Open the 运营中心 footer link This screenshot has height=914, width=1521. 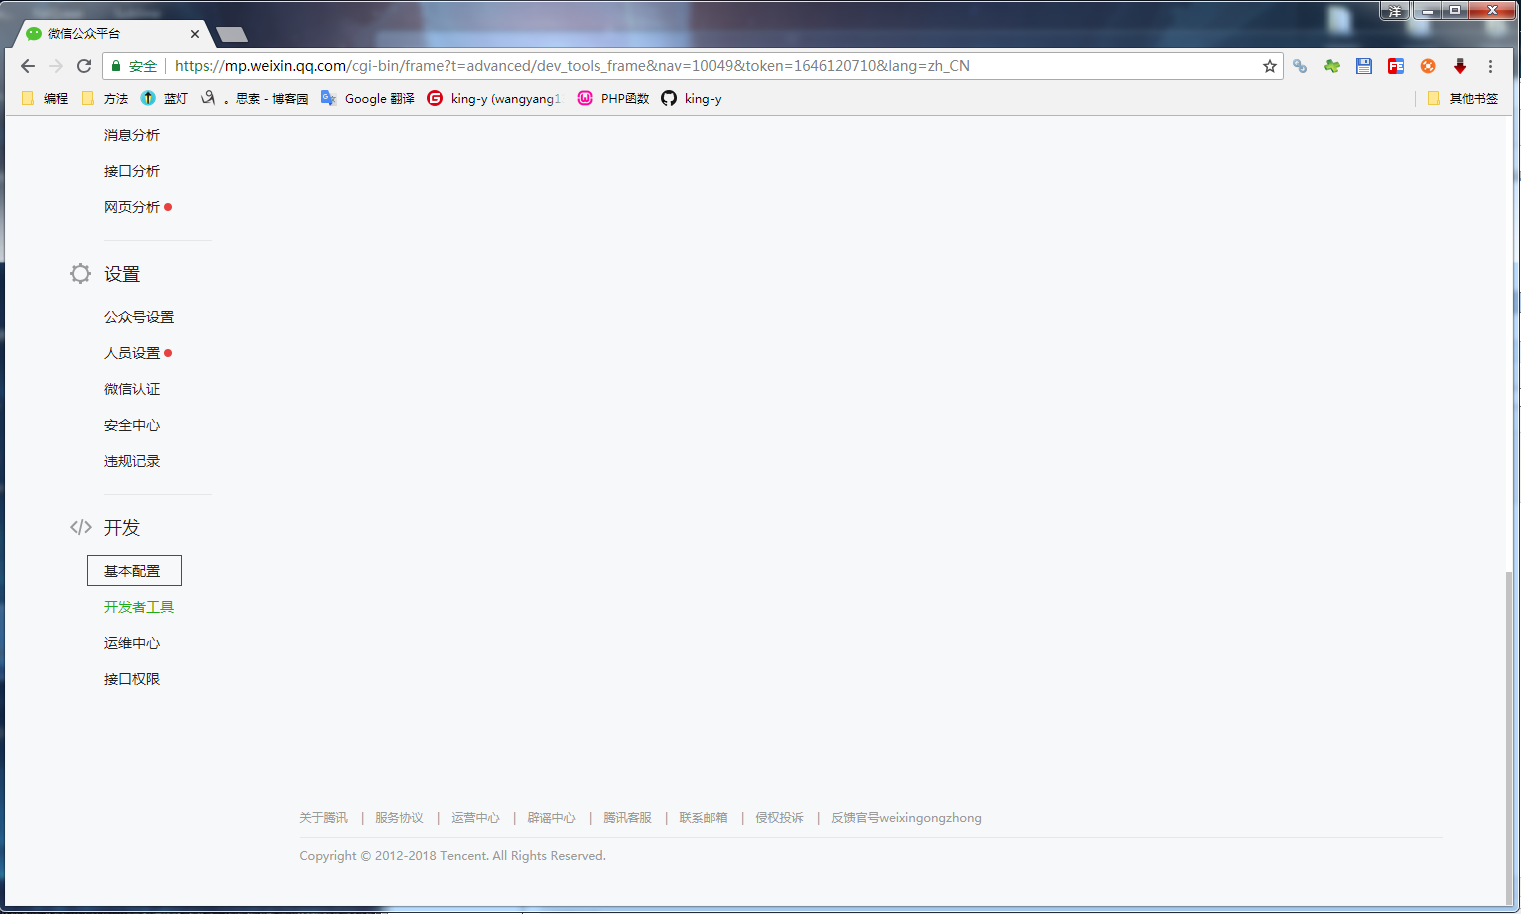(475, 818)
